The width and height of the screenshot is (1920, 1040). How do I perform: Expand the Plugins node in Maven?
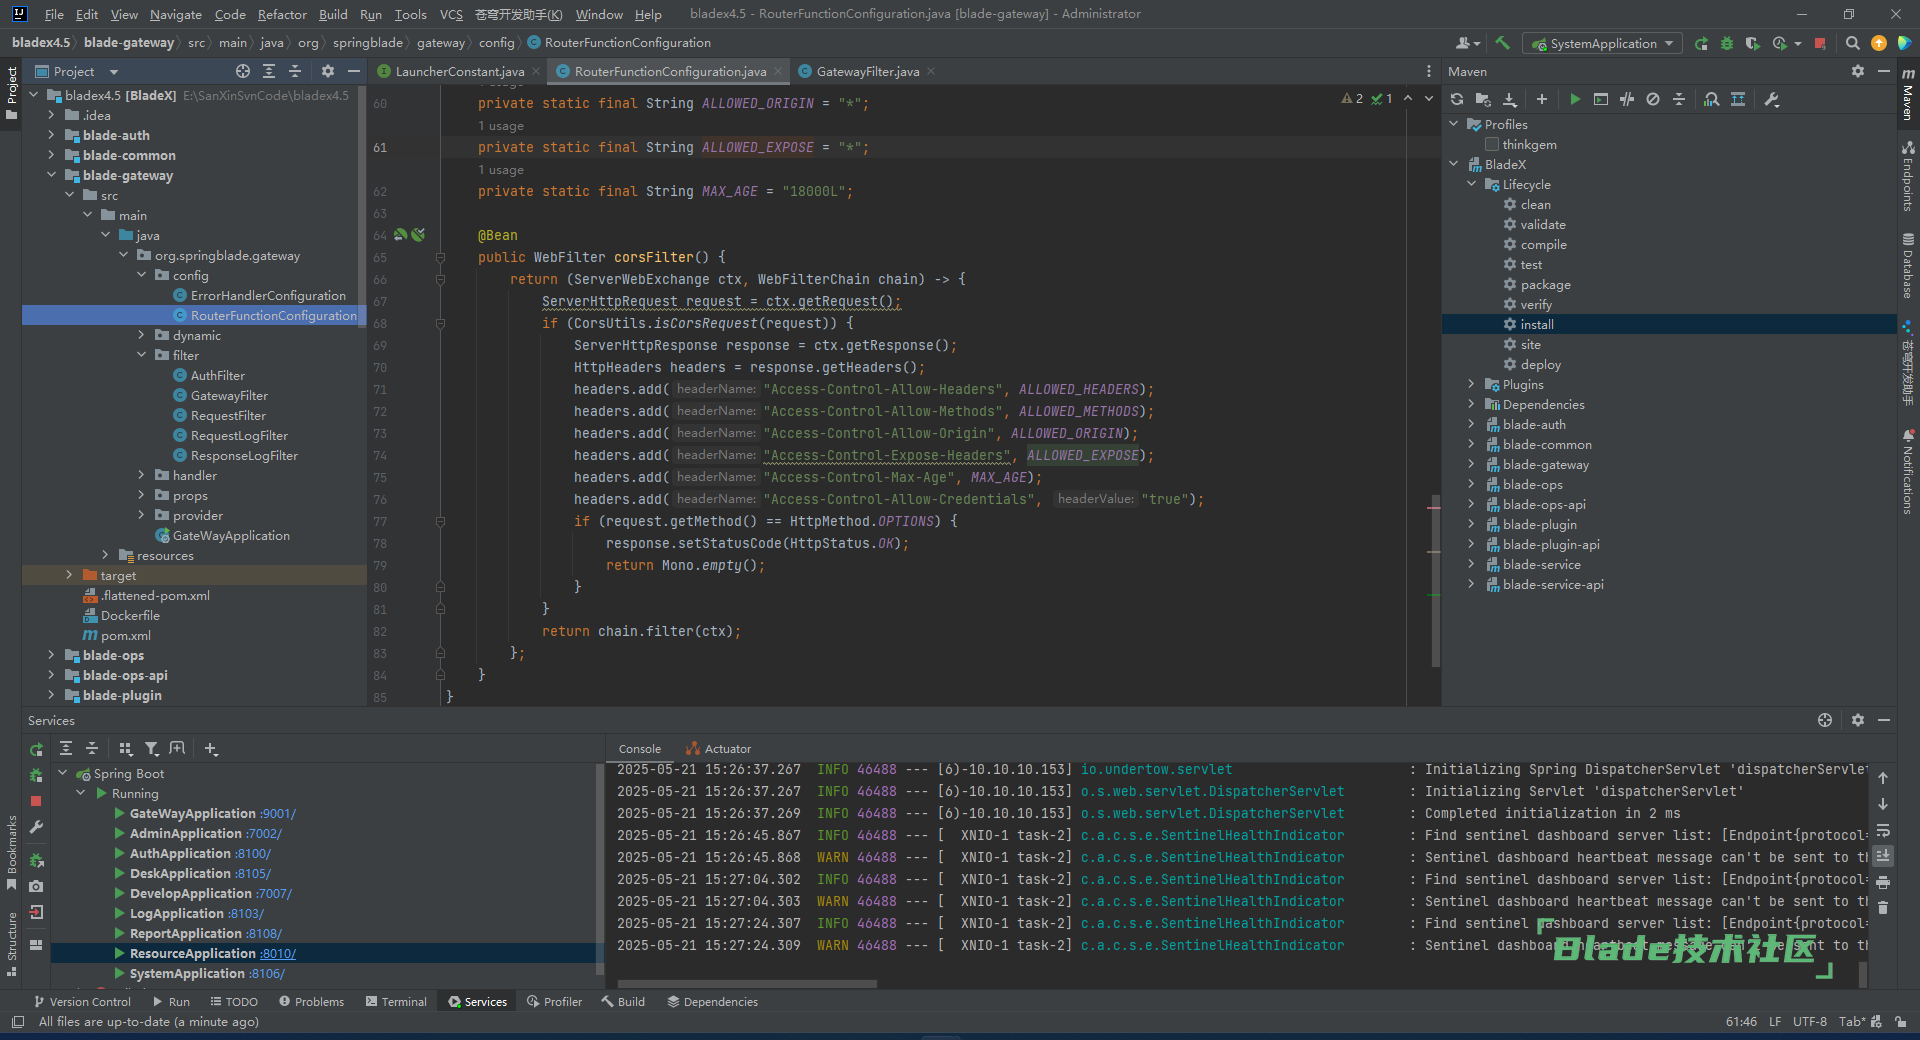point(1471,384)
